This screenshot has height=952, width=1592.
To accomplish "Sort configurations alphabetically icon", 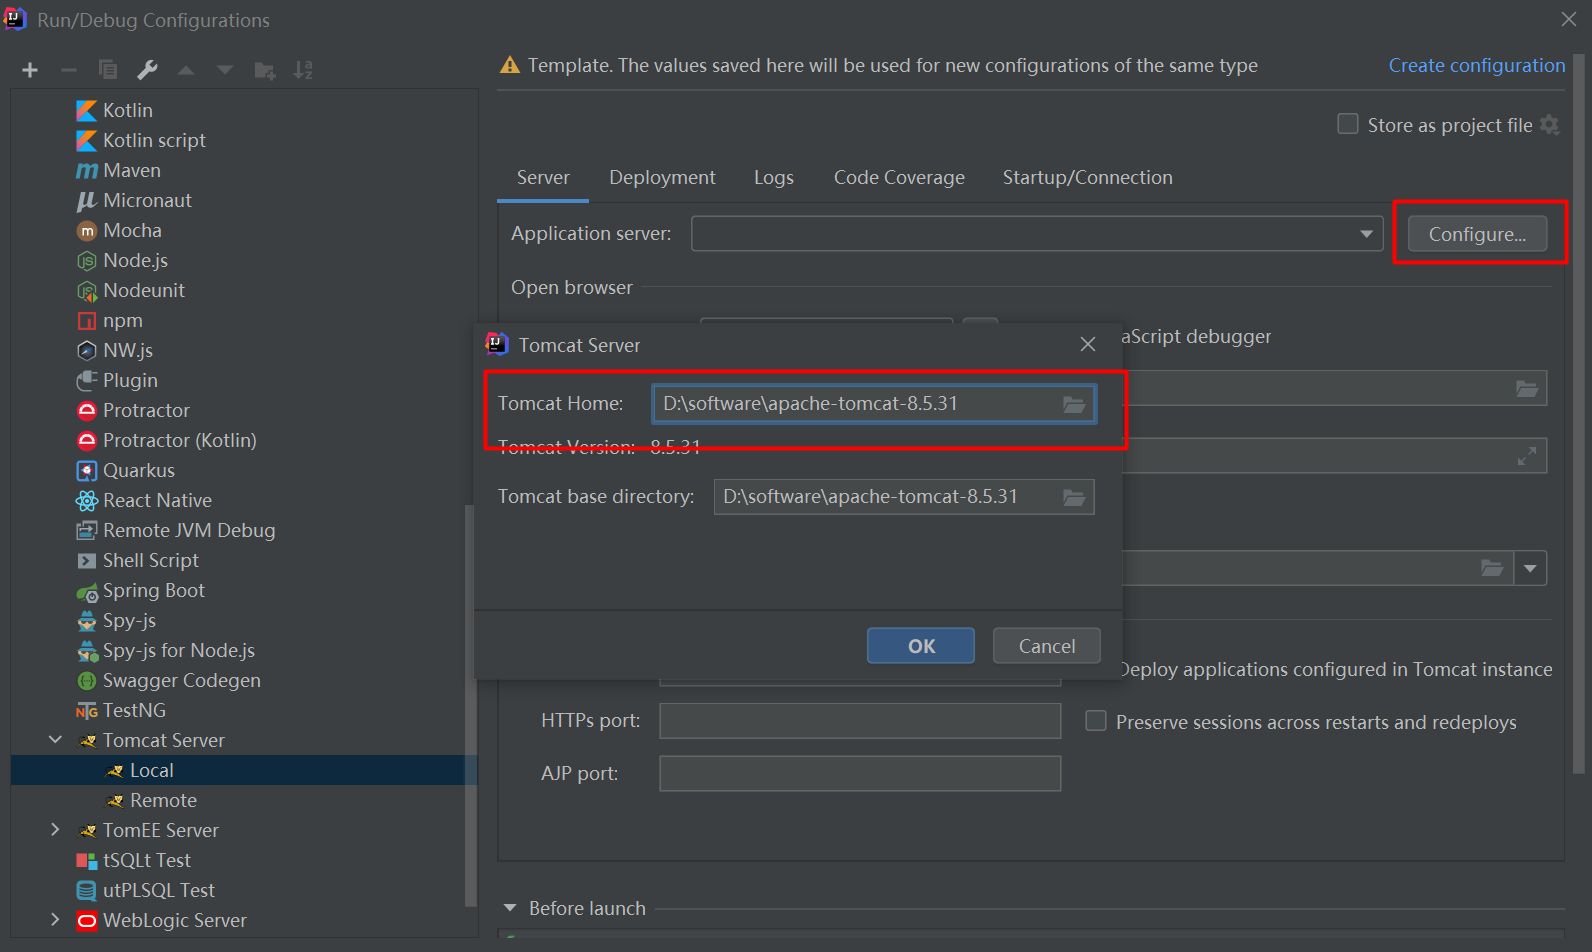I will (x=303, y=70).
